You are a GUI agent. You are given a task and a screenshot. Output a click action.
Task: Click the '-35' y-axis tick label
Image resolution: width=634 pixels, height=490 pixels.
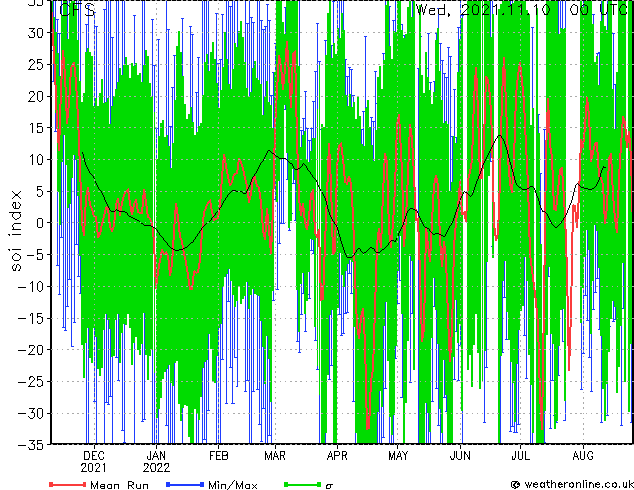pyautogui.click(x=30, y=445)
